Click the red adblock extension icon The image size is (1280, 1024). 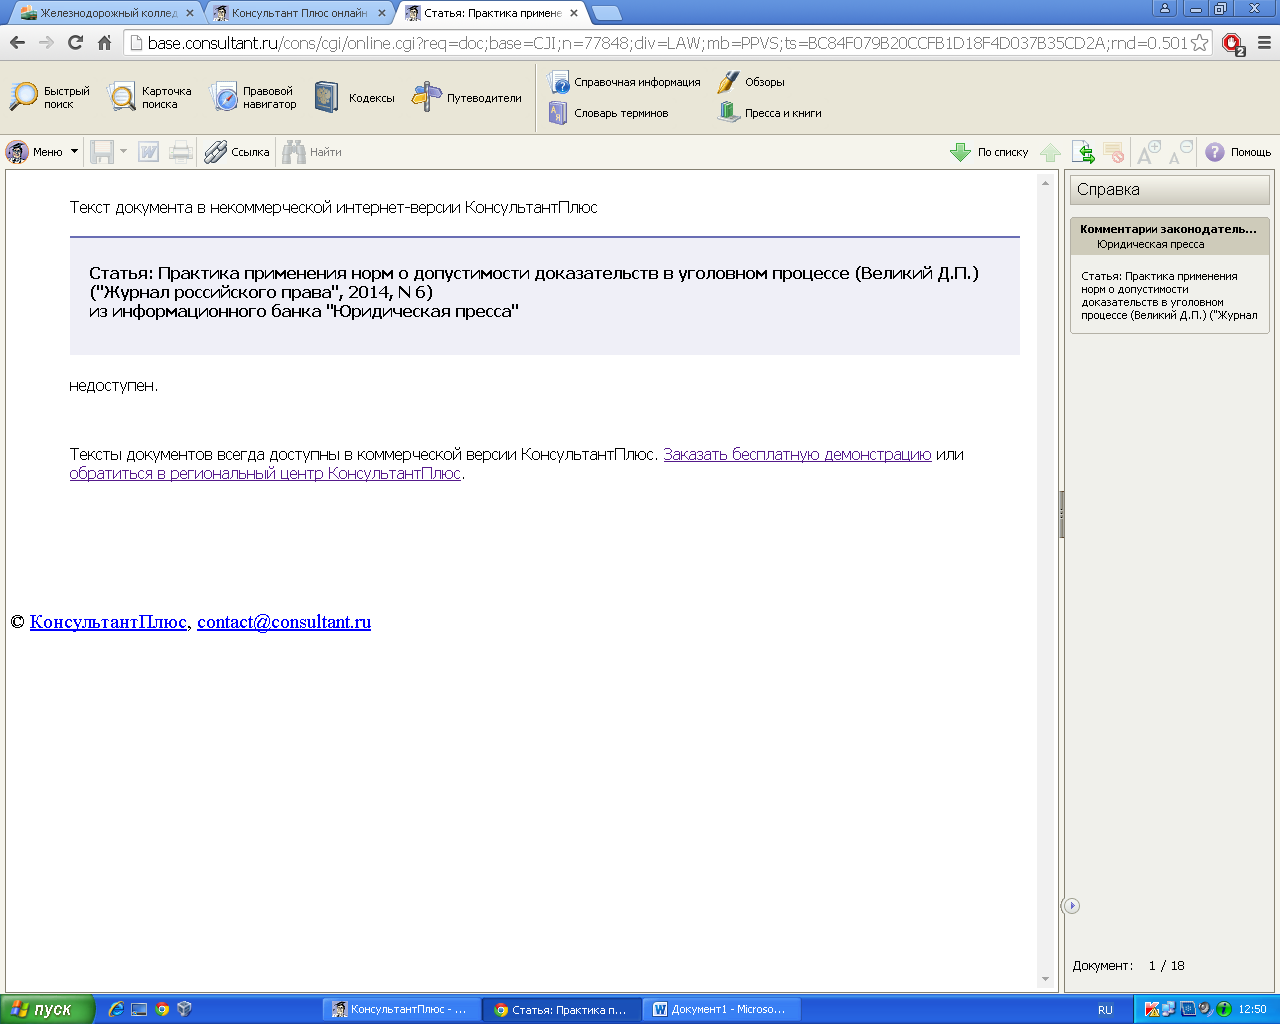click(x=1233, y=44)
